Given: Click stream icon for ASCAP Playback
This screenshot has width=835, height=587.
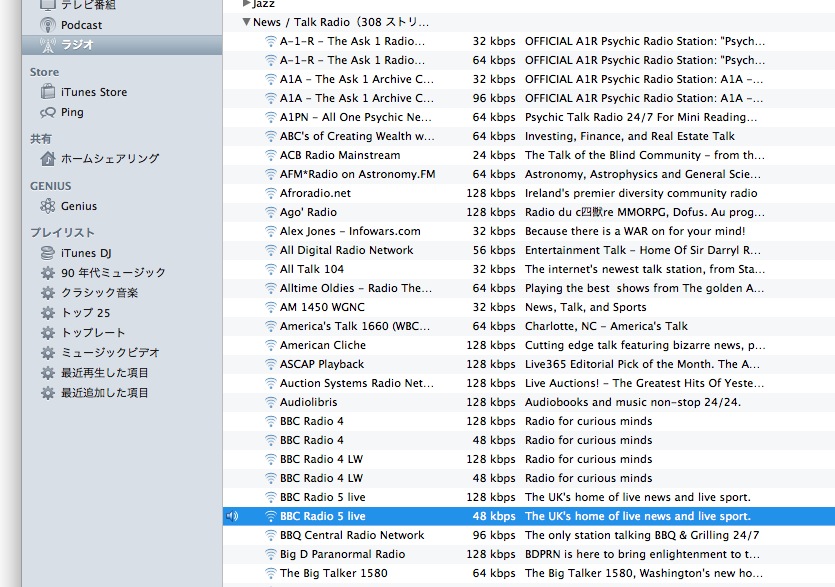Looking at the screenshot, I should pyautogui.click(x=271, y=364).
